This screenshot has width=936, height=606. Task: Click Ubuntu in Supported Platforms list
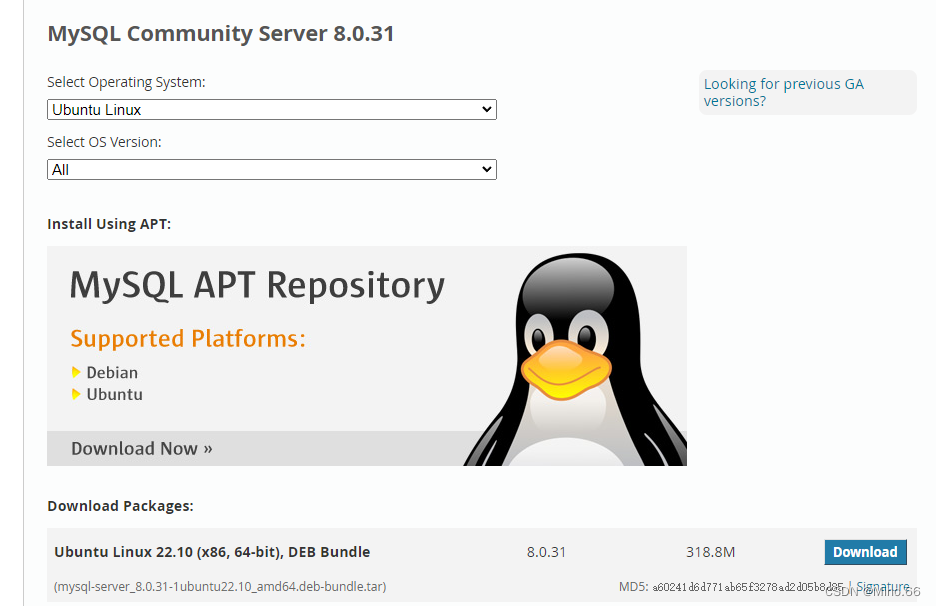[x=115, y=395]
